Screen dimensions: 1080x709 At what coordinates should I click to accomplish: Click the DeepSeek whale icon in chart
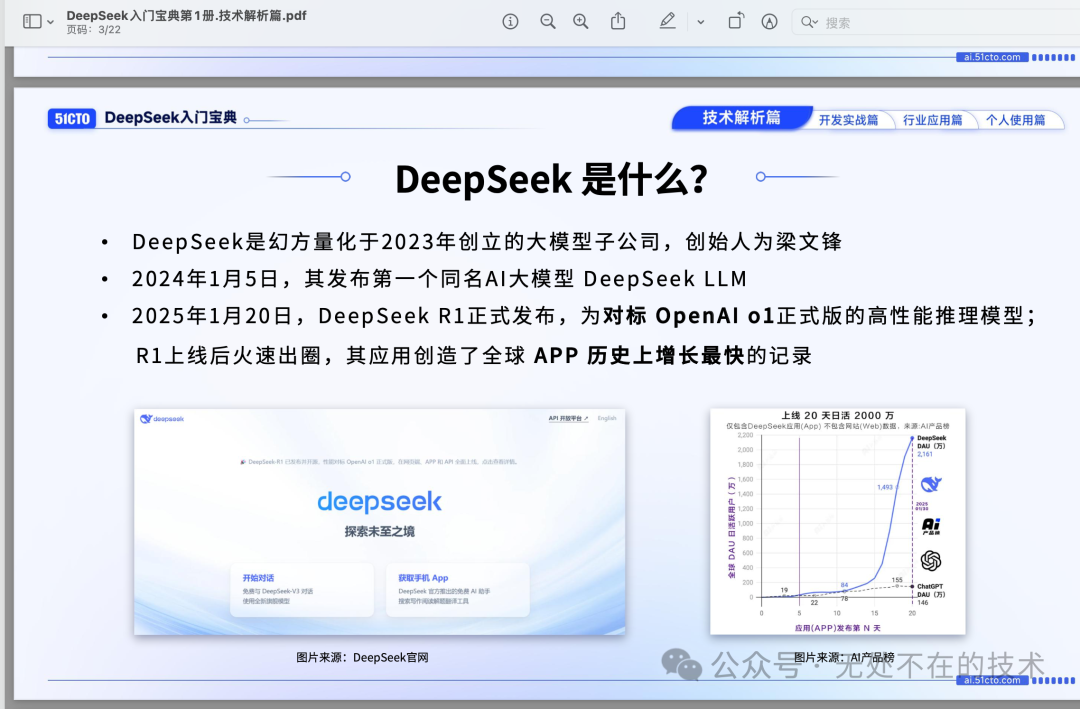pyautogui.click(x=931, y=484)
